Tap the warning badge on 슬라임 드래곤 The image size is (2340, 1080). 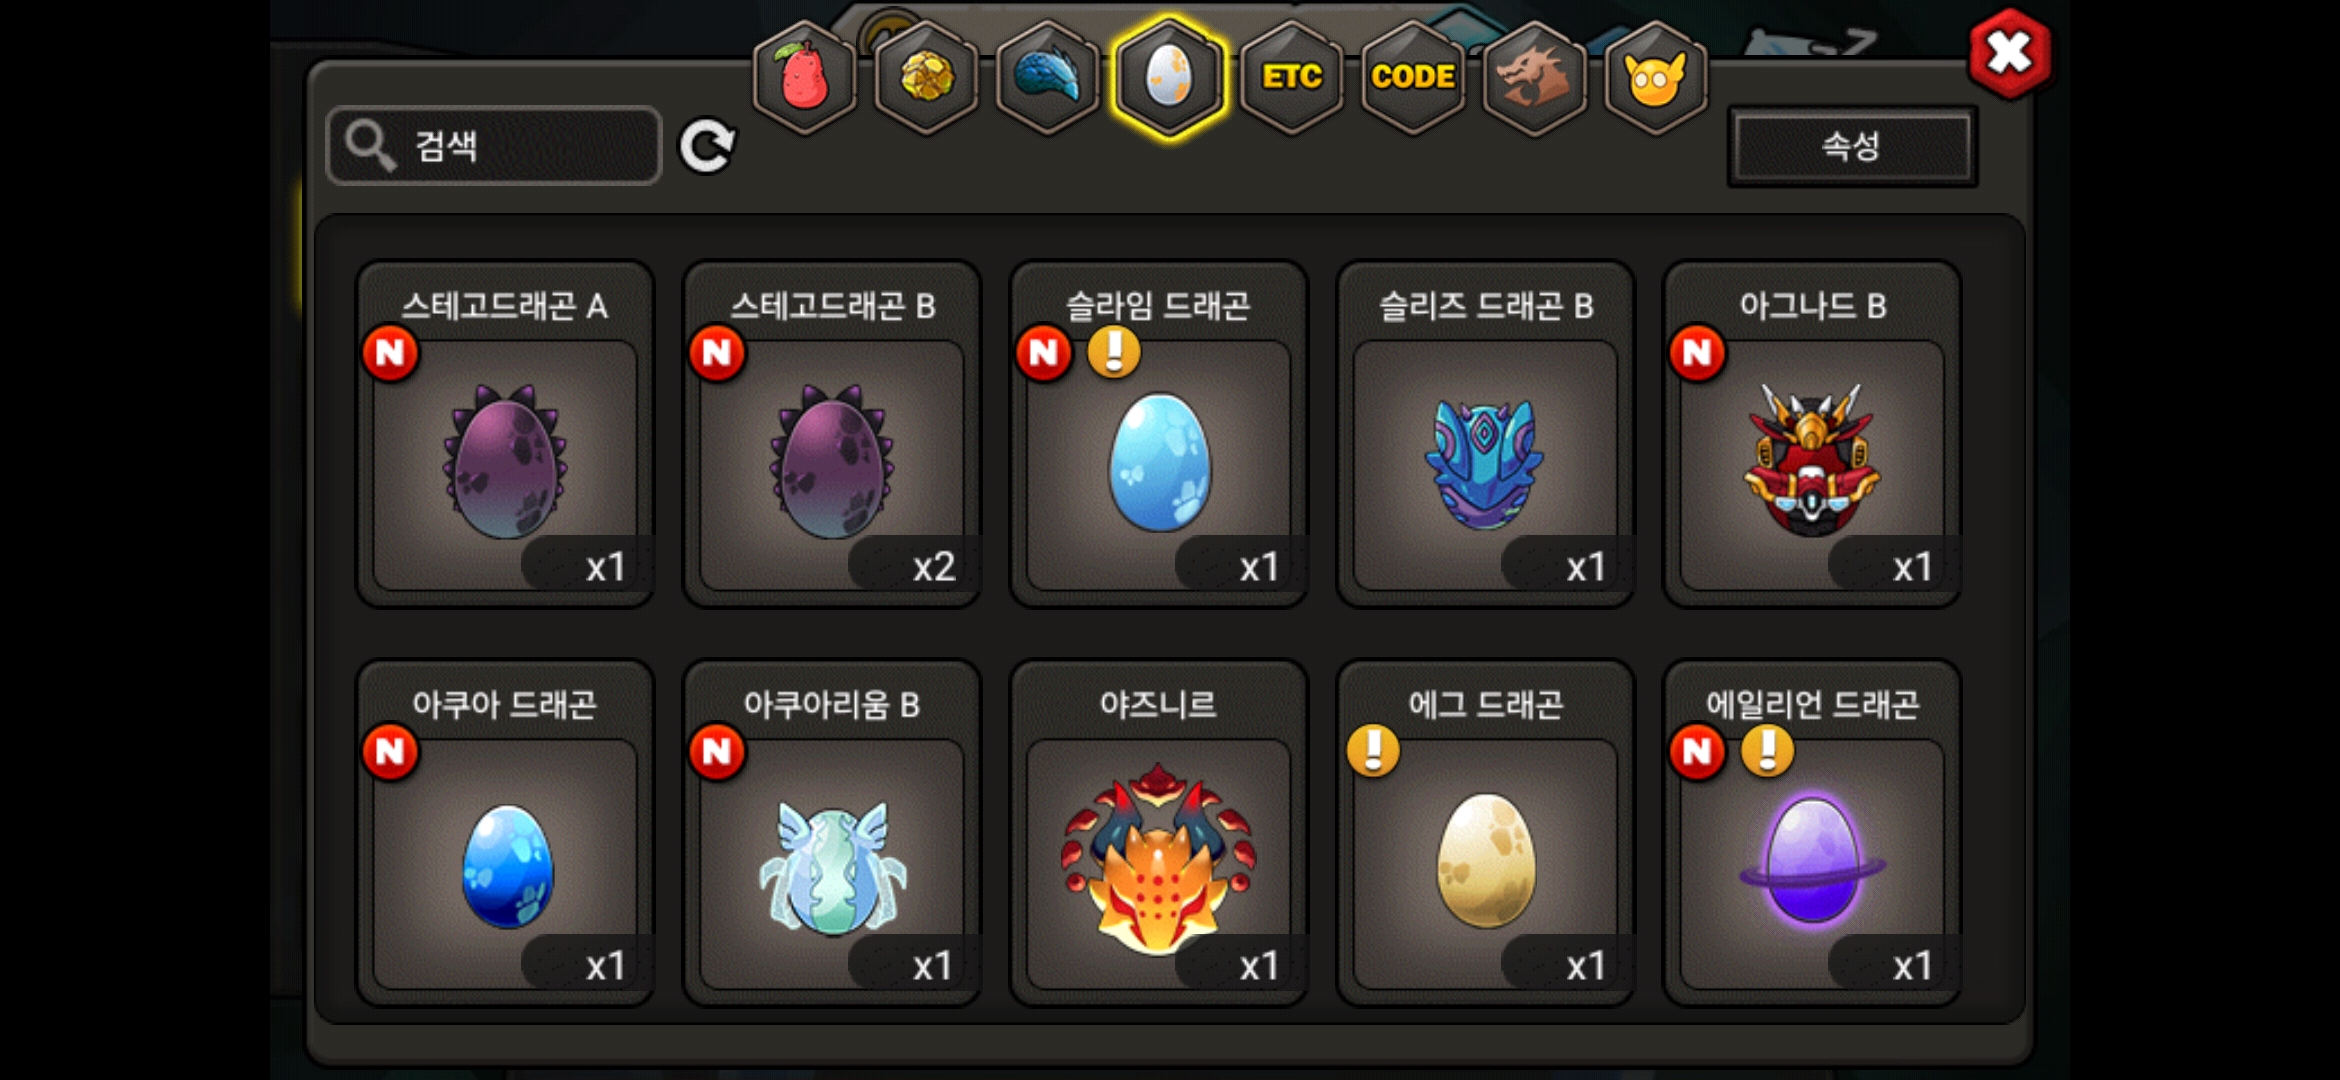(x=1114, y=351)
